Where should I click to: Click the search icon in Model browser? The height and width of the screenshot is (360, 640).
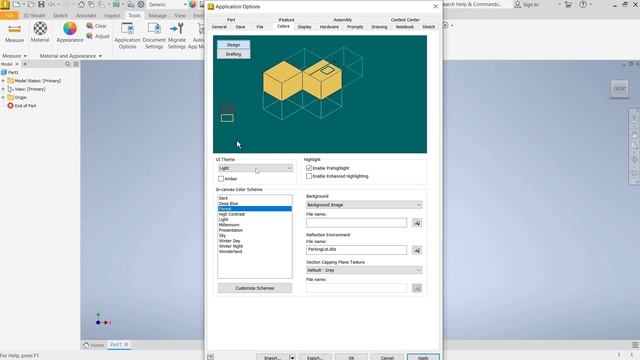tap(68, 64)
